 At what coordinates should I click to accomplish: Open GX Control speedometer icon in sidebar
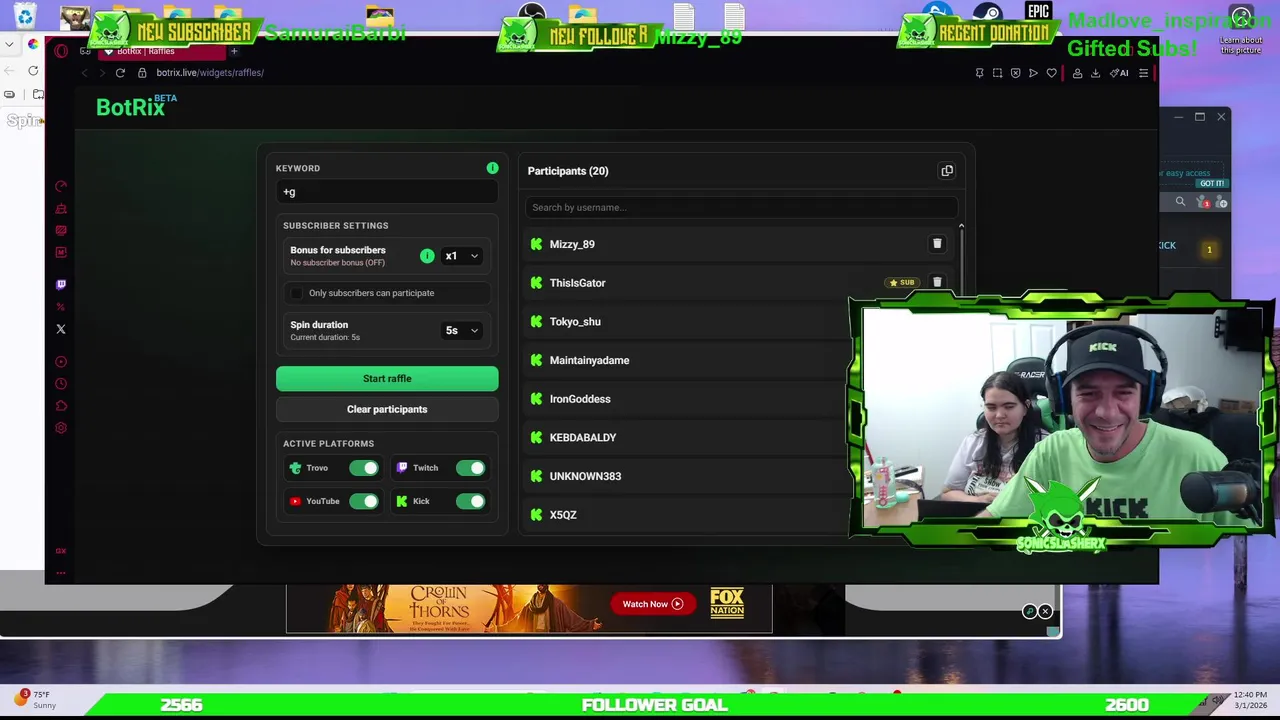[x=61, y=186]
